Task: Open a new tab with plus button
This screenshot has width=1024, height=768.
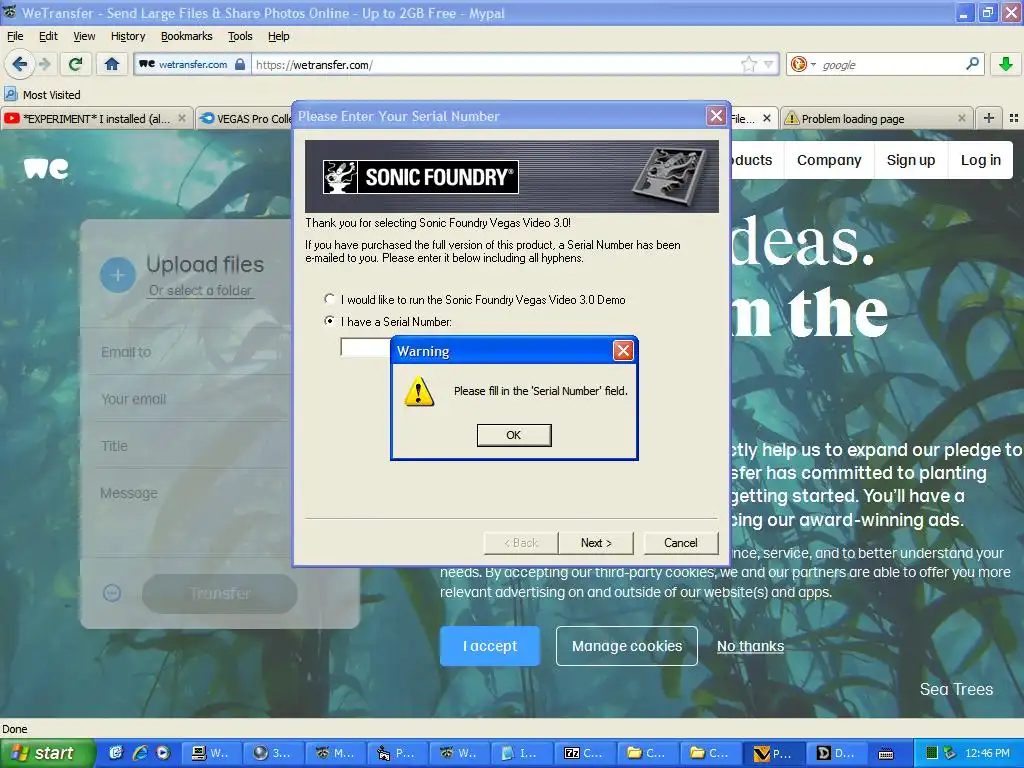Action: tap(989, 118)
